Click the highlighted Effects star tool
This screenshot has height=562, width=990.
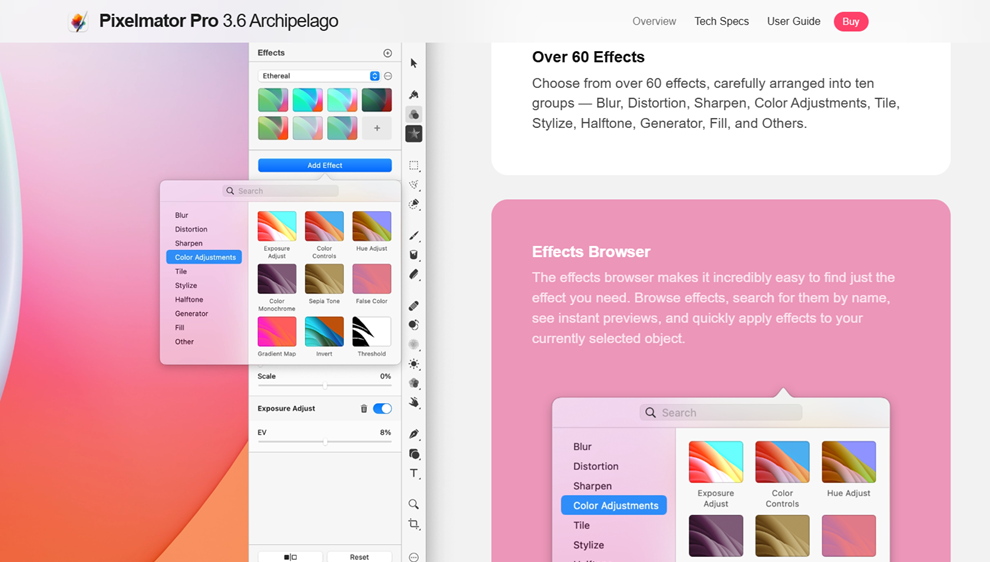pos(414,133)
